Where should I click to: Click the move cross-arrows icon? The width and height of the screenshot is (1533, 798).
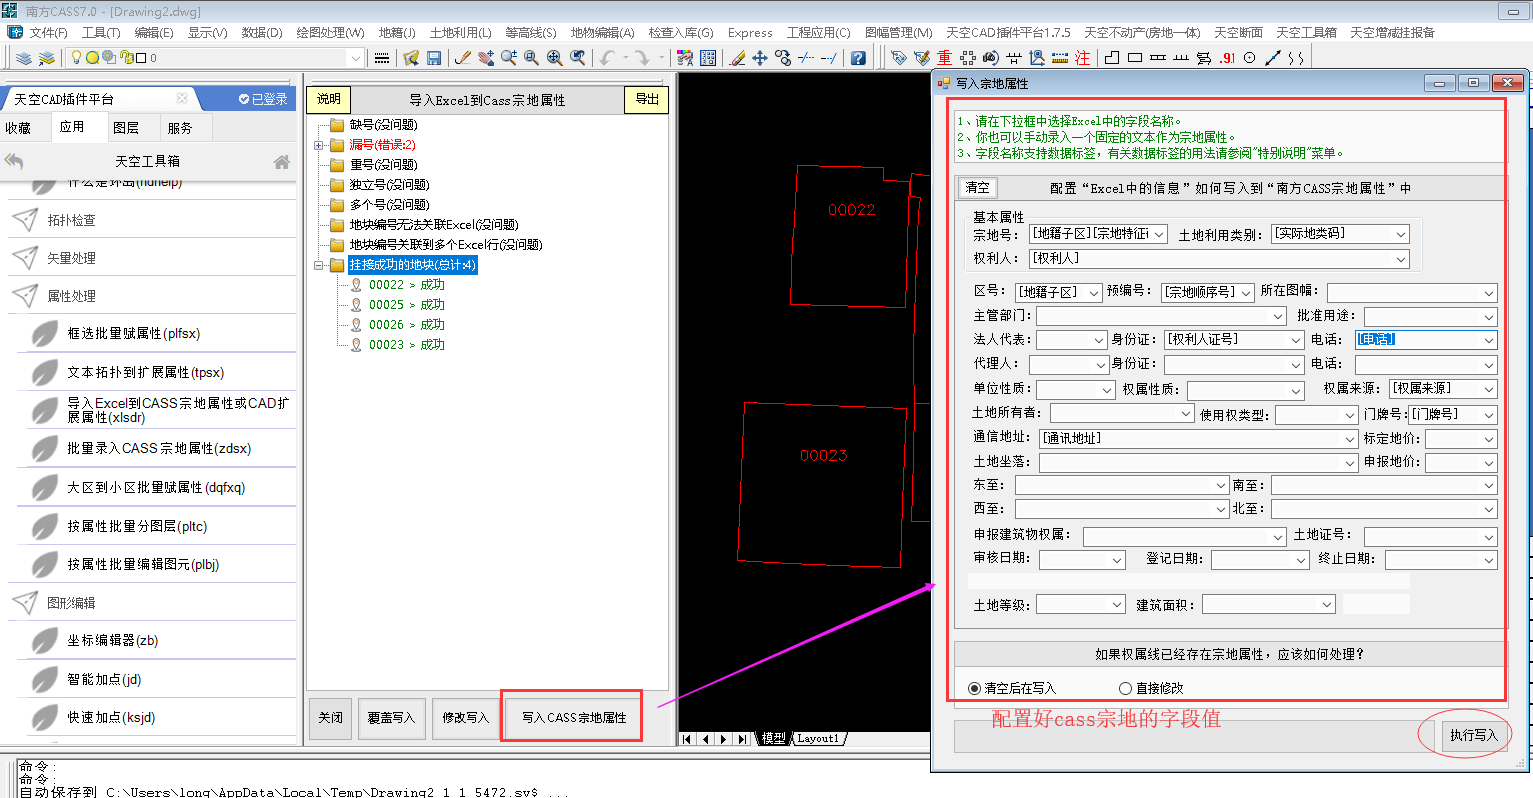[x=760, y=58]
